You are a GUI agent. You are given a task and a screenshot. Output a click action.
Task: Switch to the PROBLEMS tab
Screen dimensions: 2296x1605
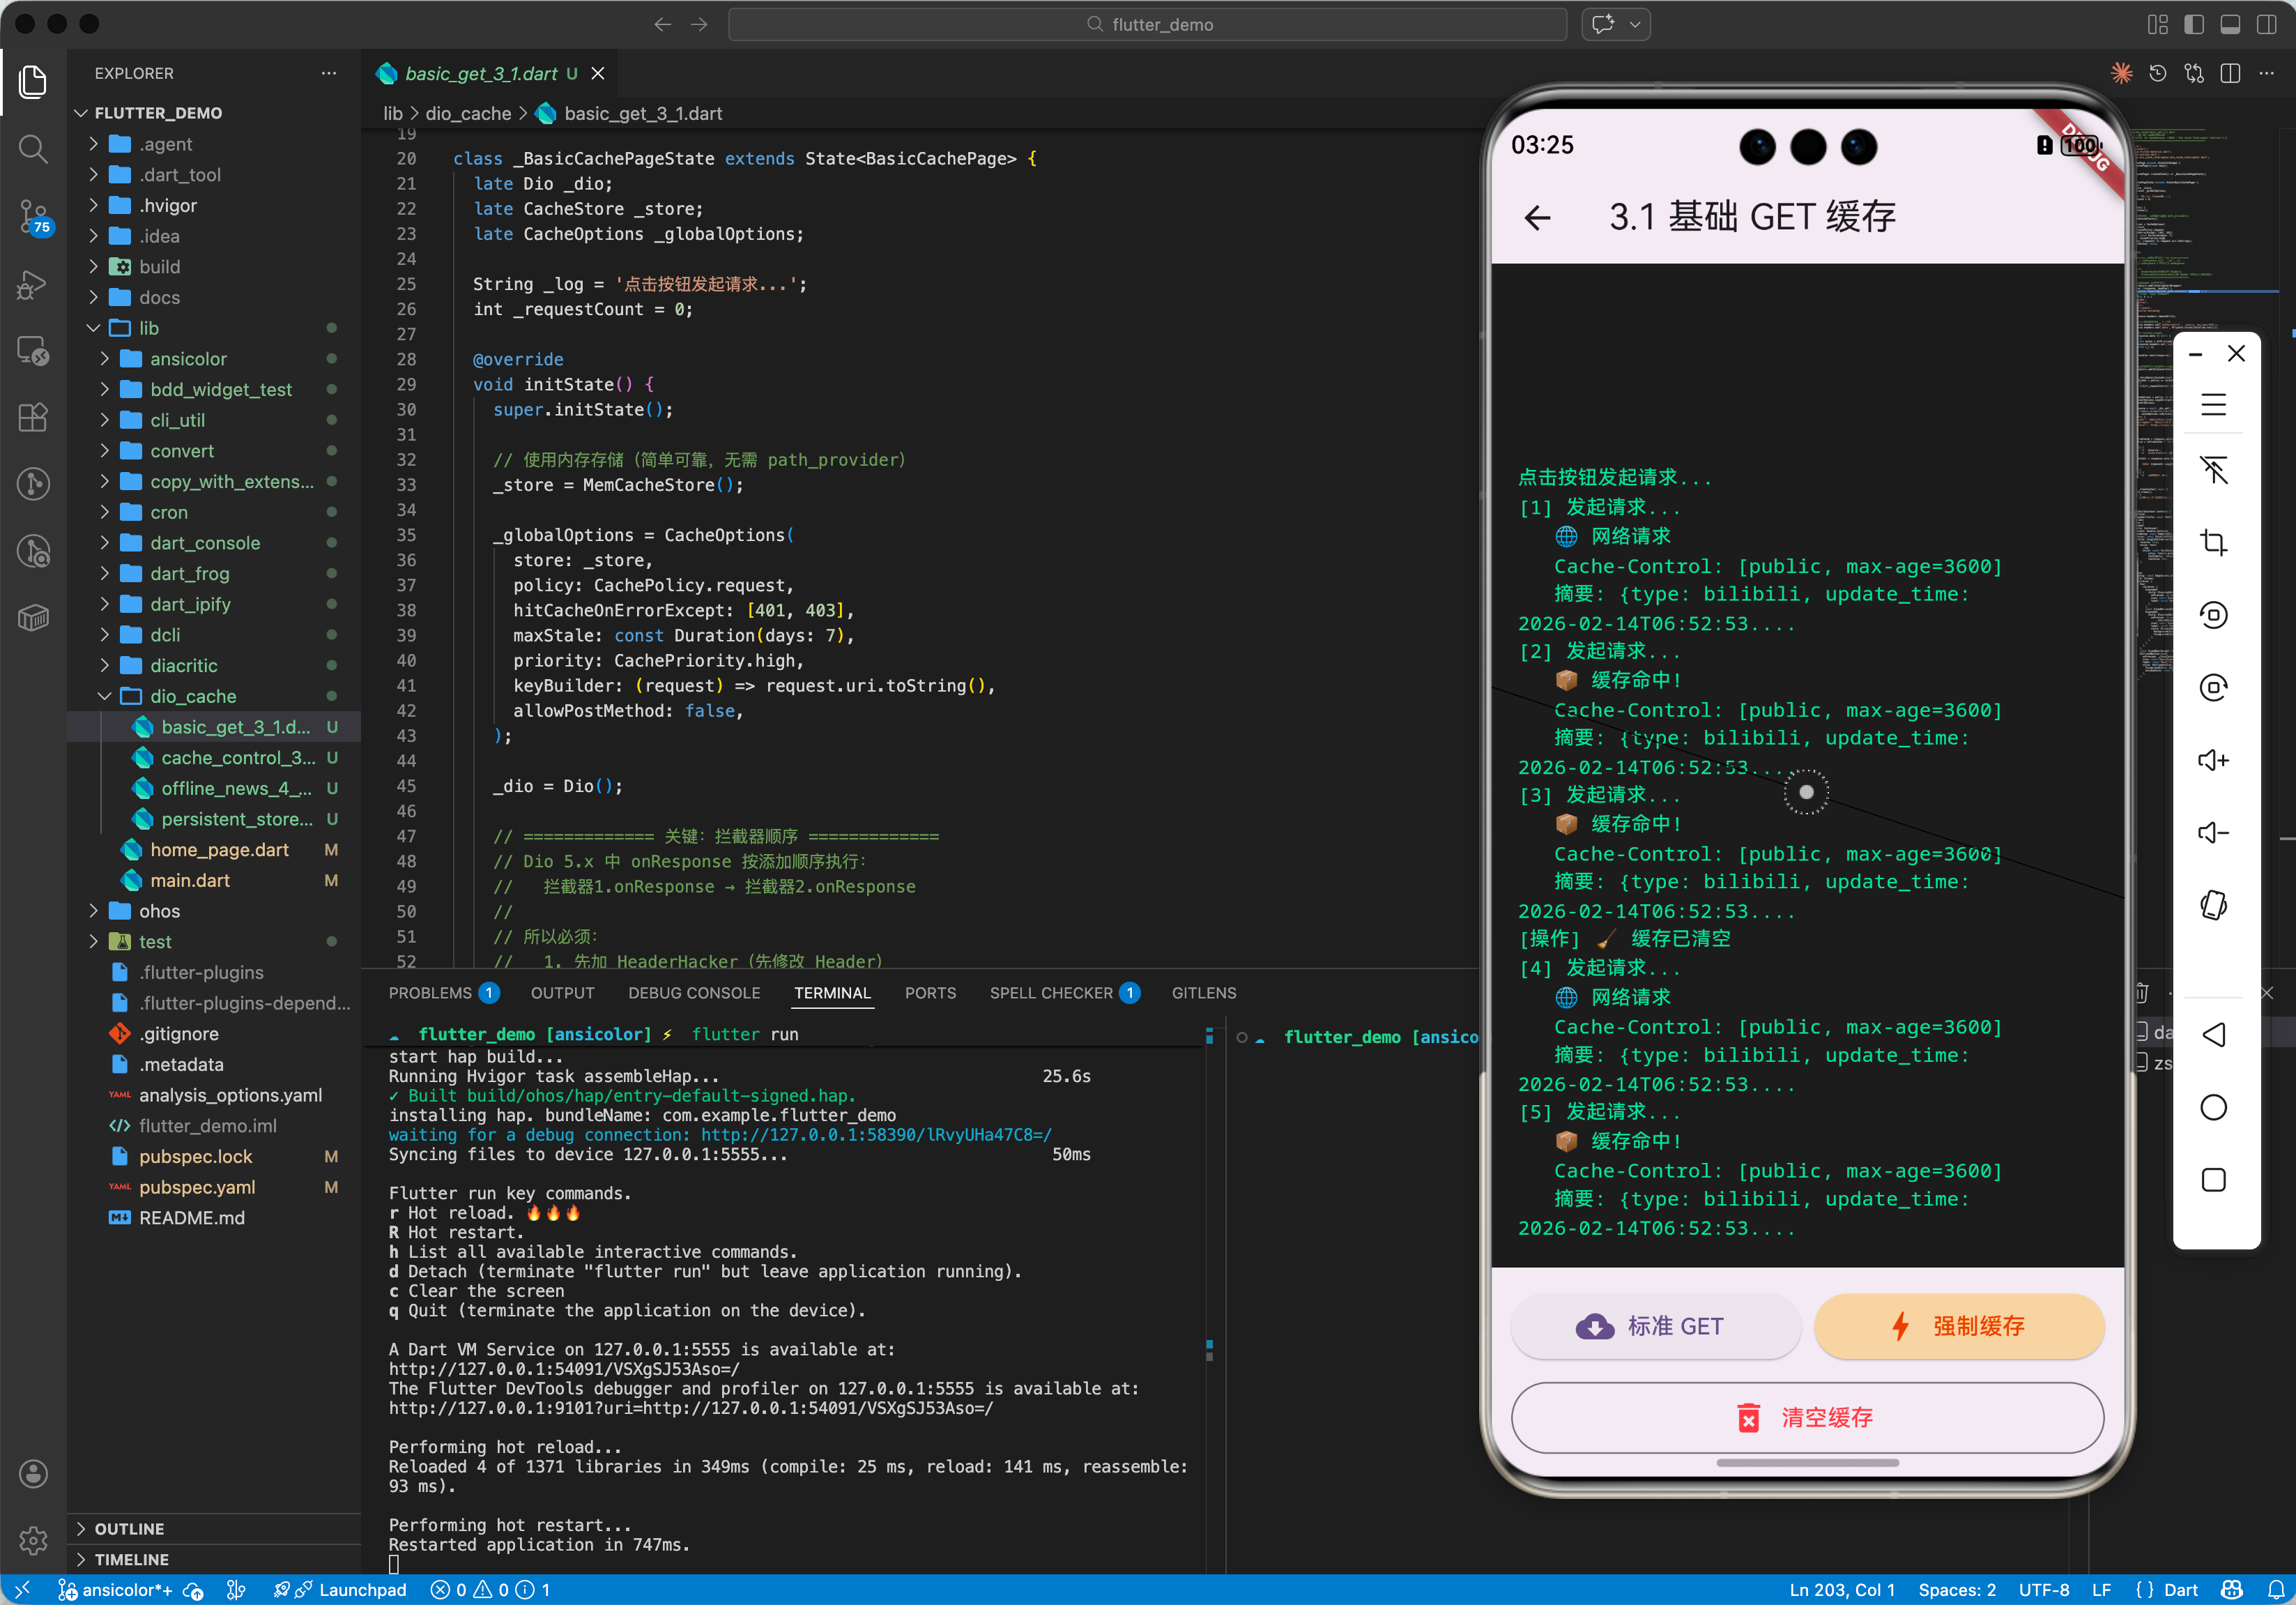click(x=430, y=993)
